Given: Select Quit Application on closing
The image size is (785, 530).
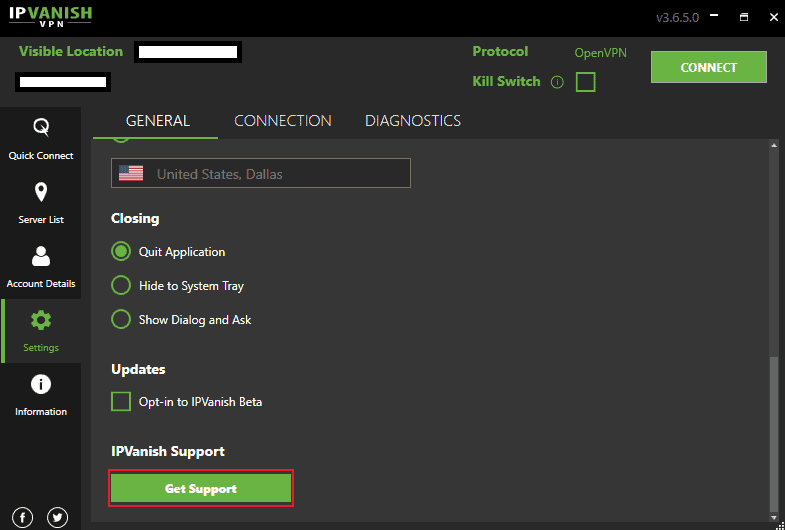Looking at the screenshot, I should pyautogui.click(x=121, y=251).
